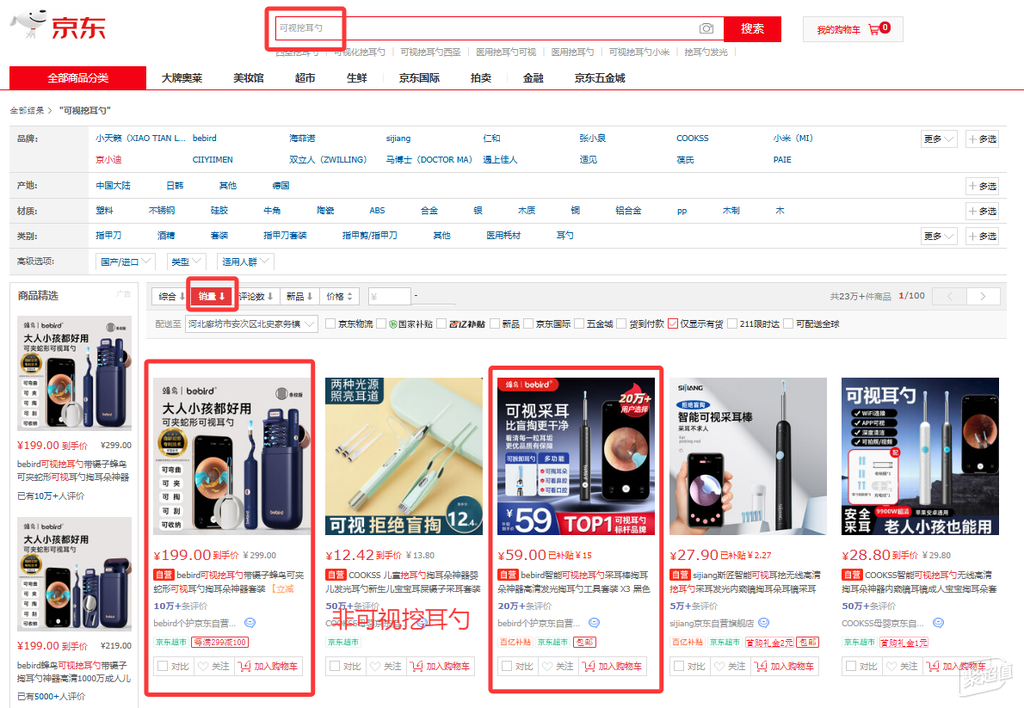Go to 大牌奥莱 in the navigation
The width and height of the screenshot is (1024, 708).
point(182,78)
